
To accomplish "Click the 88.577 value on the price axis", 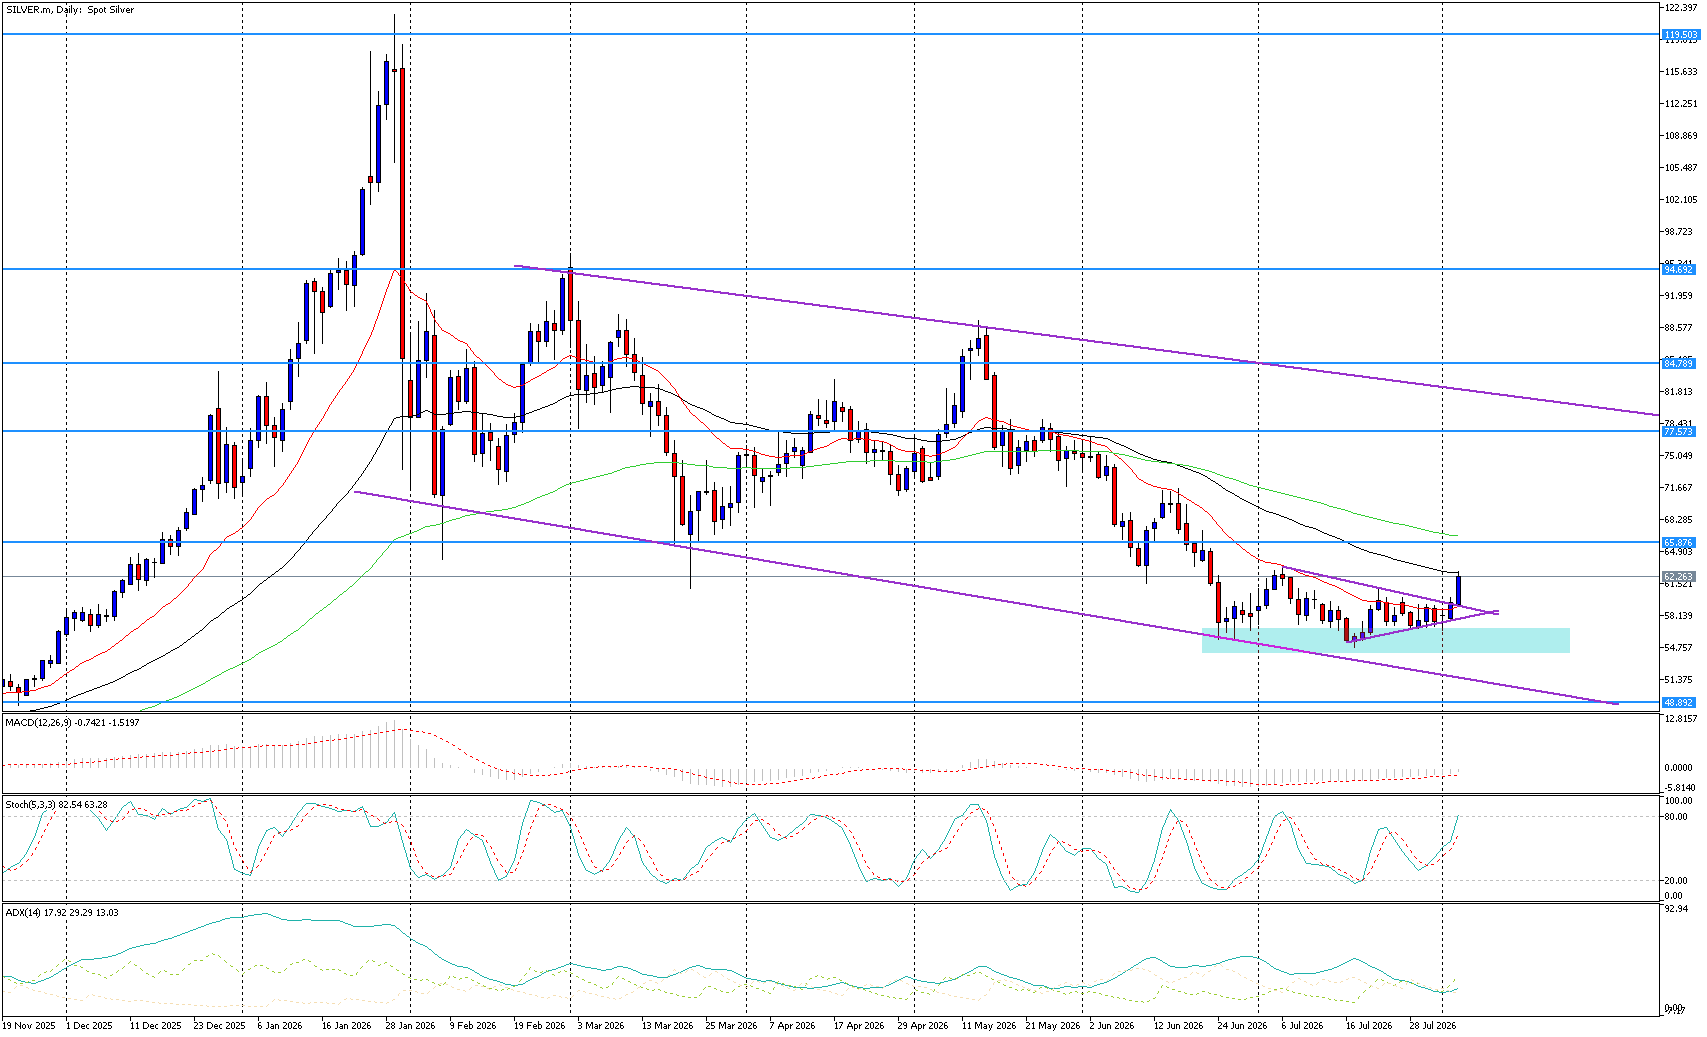I will coord(1679,327).
